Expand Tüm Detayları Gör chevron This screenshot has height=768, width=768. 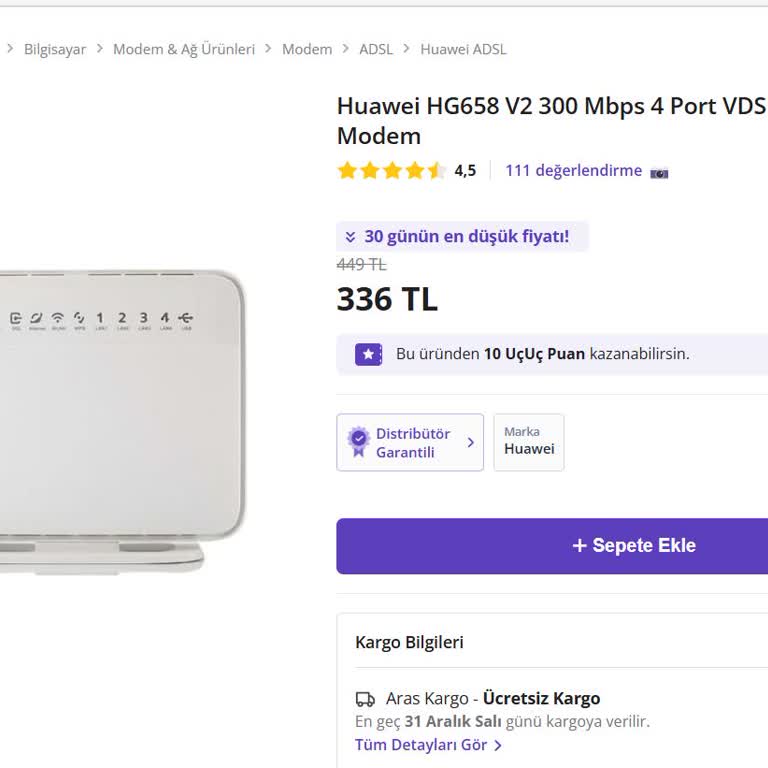[498, 745]
